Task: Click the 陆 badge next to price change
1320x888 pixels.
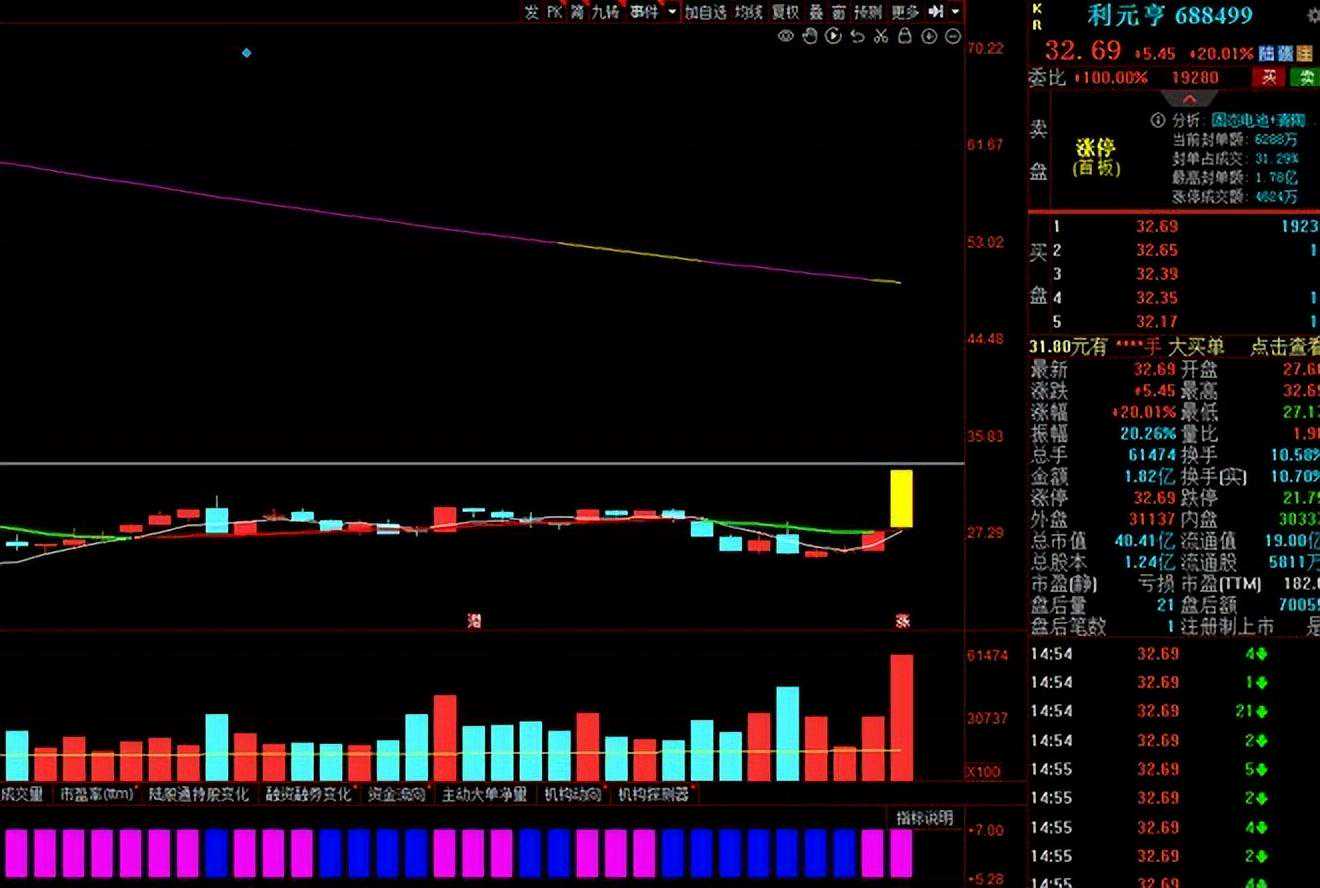Action: tap(1268, 53)
